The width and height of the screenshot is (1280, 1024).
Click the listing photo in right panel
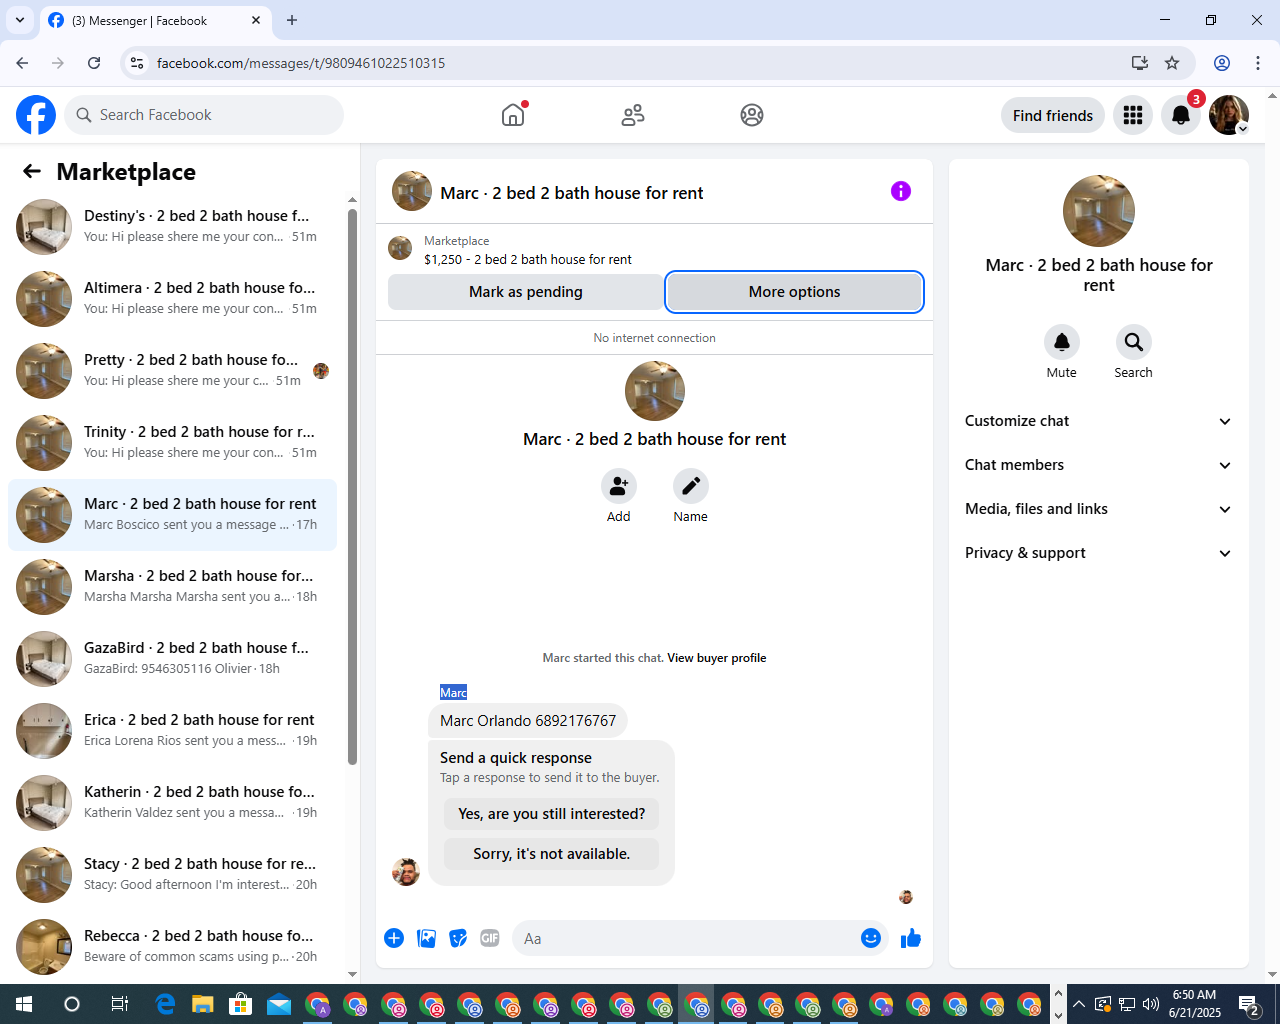[1099, 211]
